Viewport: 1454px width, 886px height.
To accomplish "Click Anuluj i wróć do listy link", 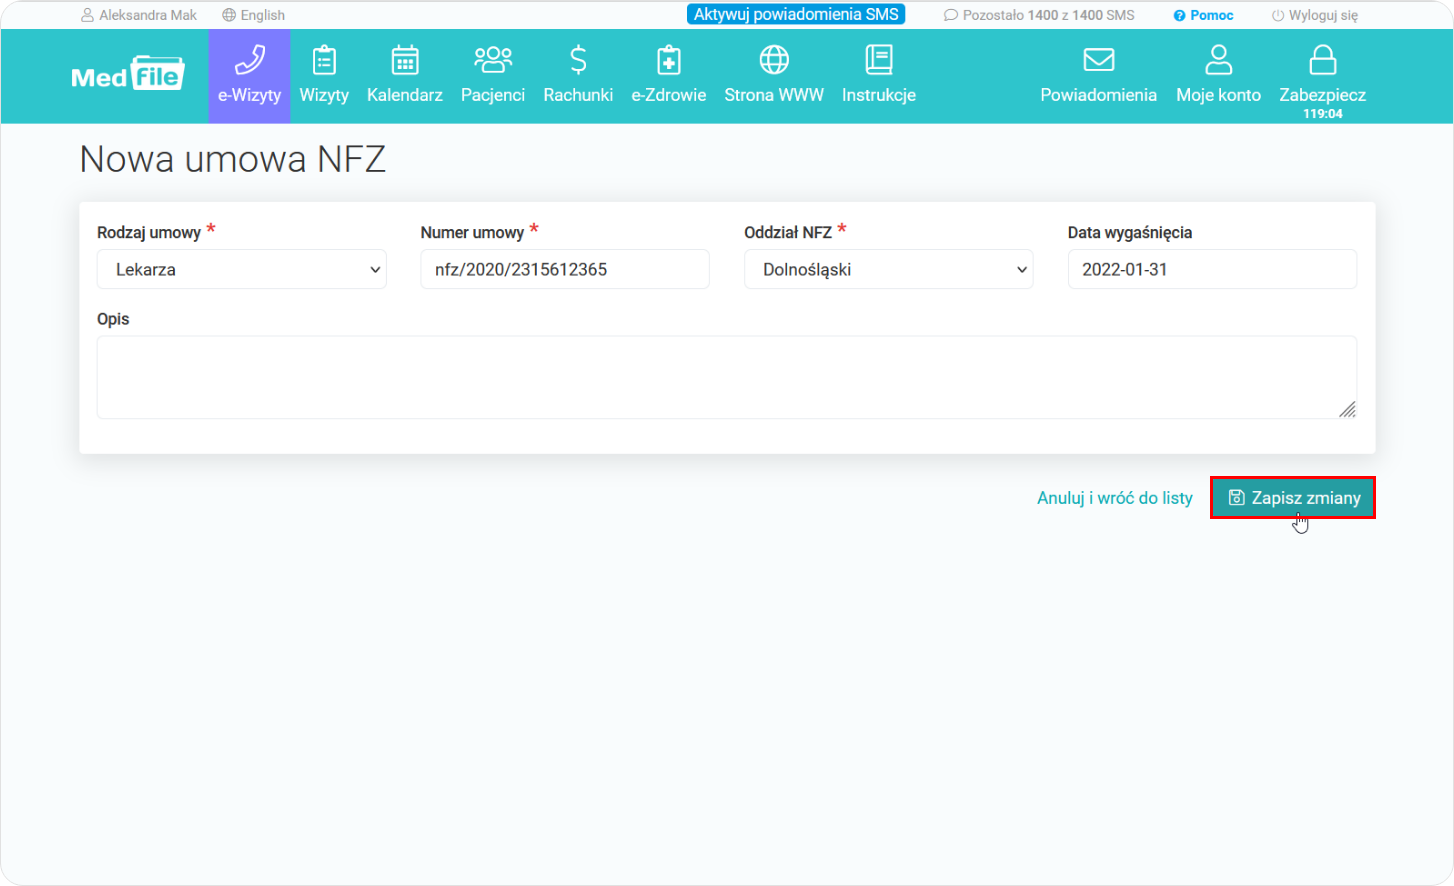I will [x=1115, y=498].
